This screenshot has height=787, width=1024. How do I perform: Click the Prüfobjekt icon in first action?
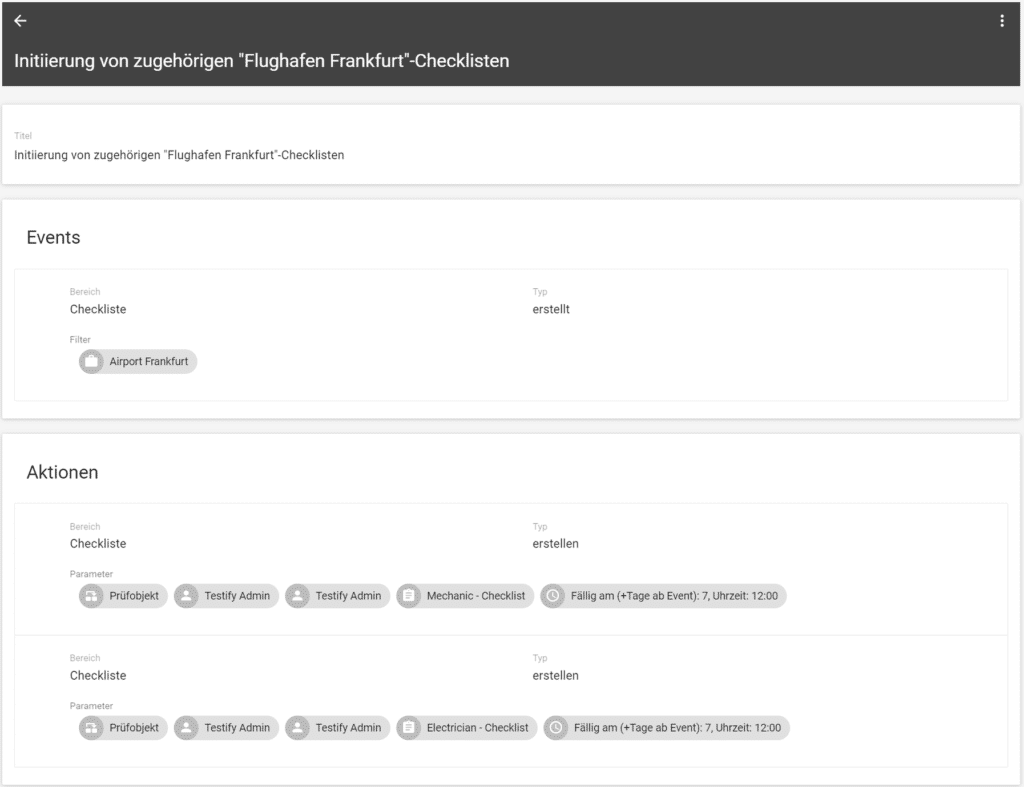[91, 596]
